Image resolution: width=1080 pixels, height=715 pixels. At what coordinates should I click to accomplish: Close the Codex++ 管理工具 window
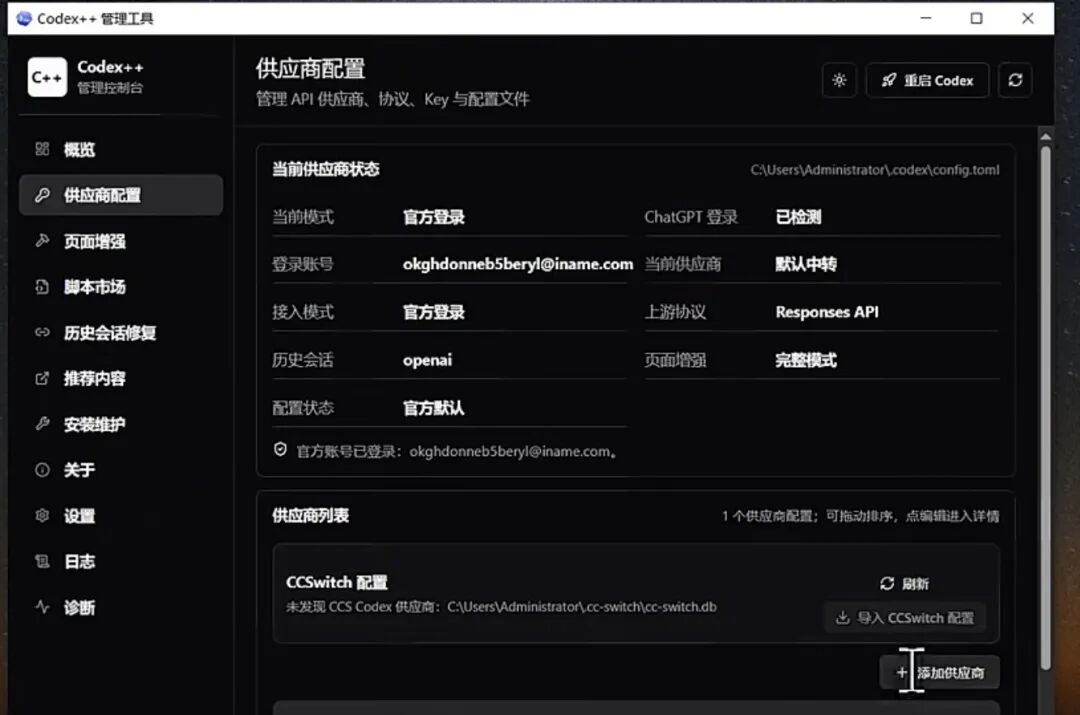[1028, 19]
